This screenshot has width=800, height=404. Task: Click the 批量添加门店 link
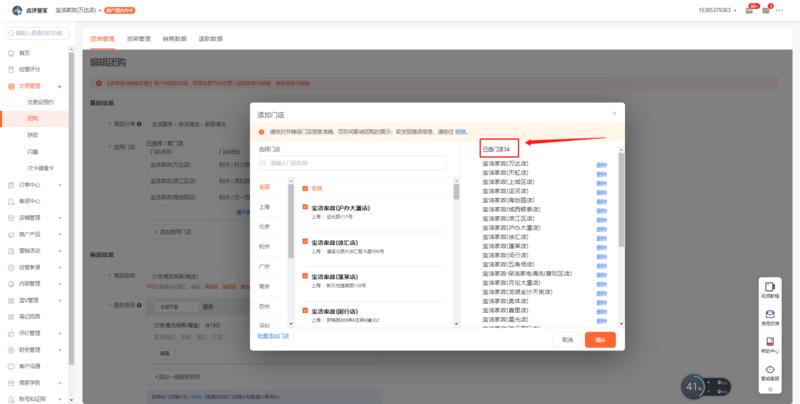point(273,336)
